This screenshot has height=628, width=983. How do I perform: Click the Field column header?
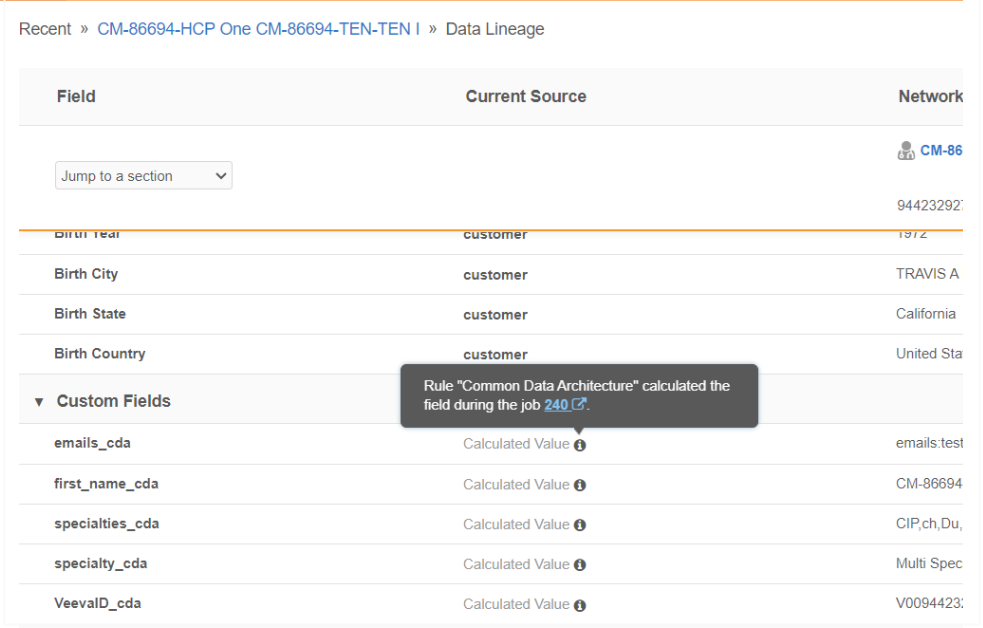point(76,96)
